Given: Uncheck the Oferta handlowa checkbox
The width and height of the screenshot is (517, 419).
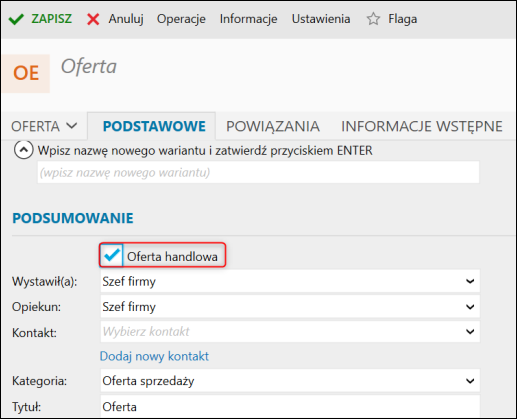Looking at the screenshot, I should (x=112, y=255).
